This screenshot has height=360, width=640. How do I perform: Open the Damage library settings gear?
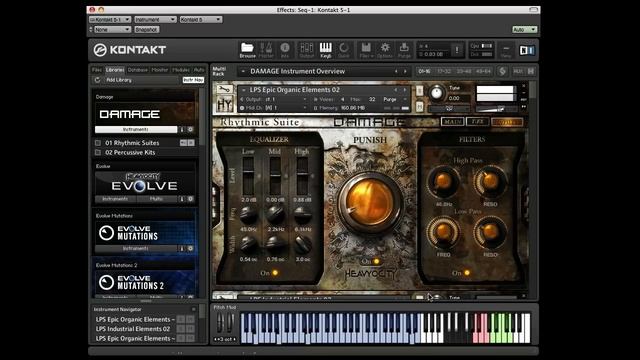pos(190,129)
